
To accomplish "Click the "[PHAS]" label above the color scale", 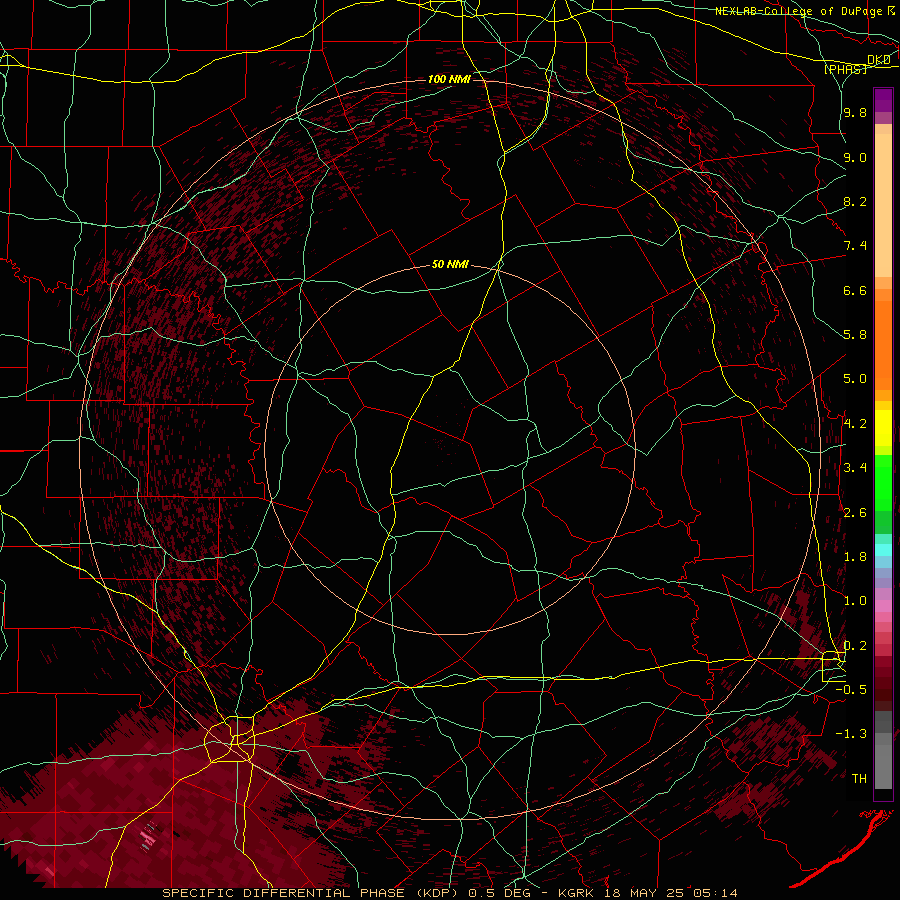I will coord(845,69).
